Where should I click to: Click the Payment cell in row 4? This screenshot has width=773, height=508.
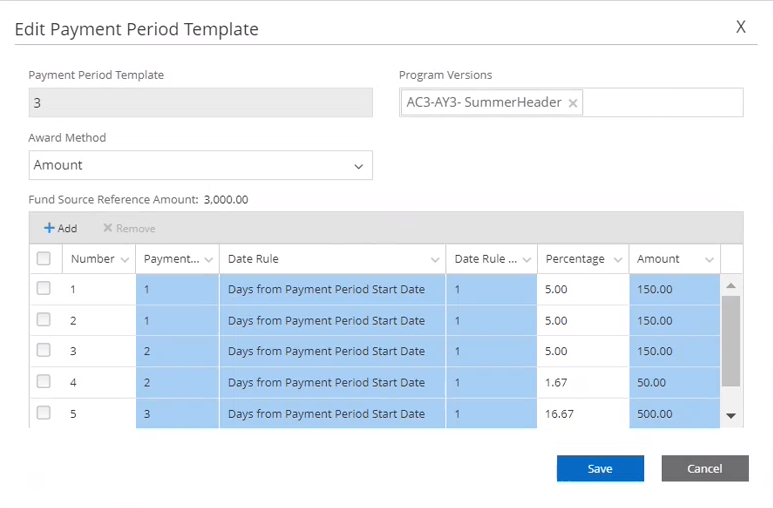pos(177,382)
